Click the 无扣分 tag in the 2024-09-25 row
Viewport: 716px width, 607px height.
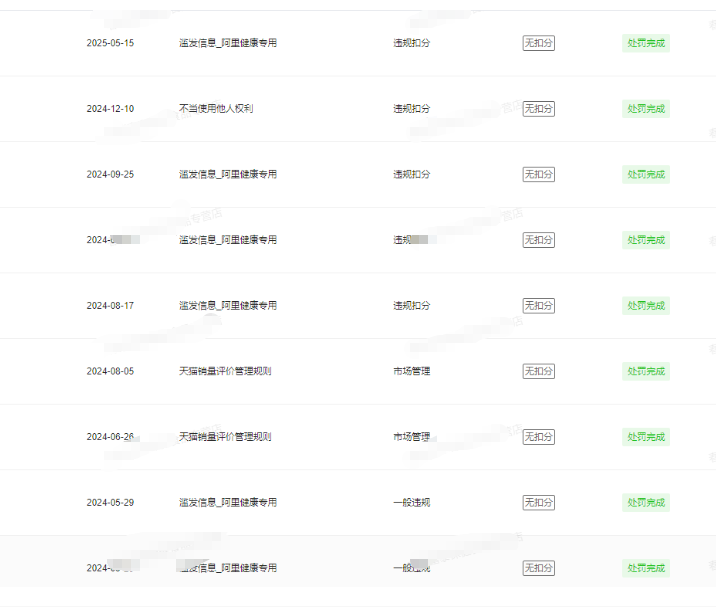point(538,174)
